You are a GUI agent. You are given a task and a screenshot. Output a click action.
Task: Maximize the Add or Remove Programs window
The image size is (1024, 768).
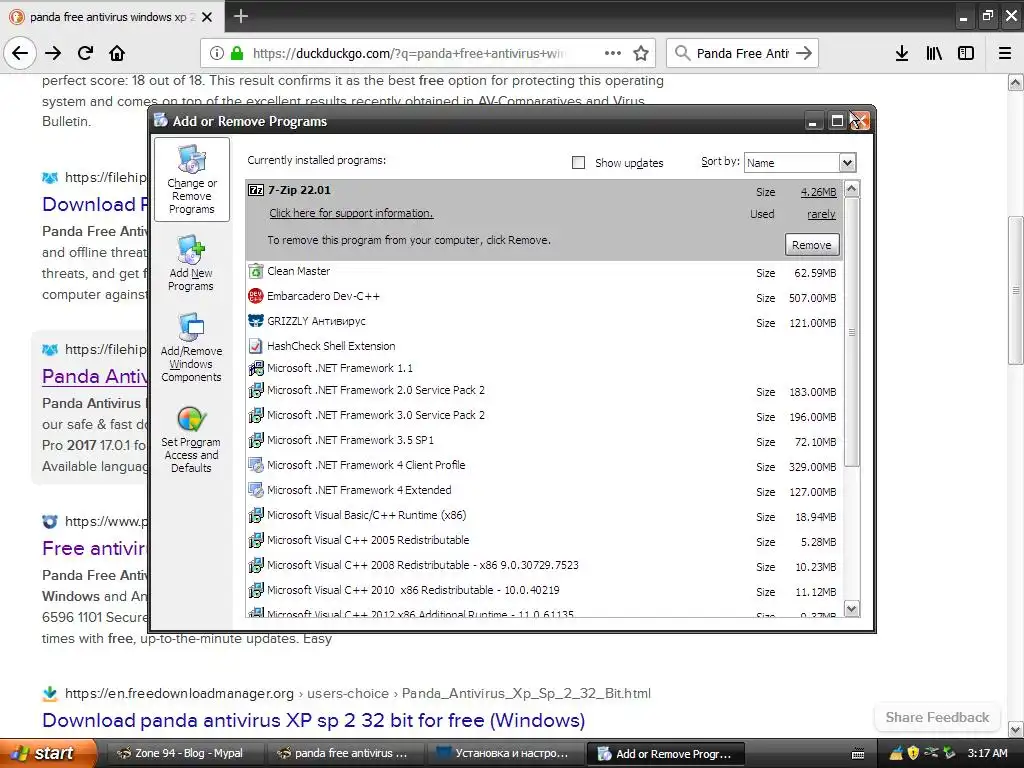click(837, 121)
